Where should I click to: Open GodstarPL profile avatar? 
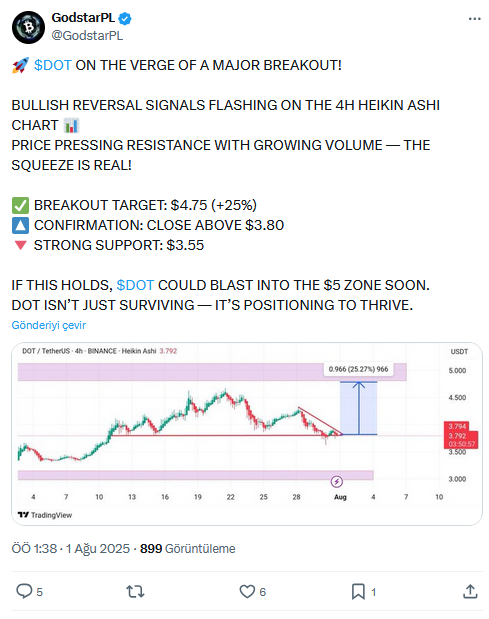coord(28,27)
